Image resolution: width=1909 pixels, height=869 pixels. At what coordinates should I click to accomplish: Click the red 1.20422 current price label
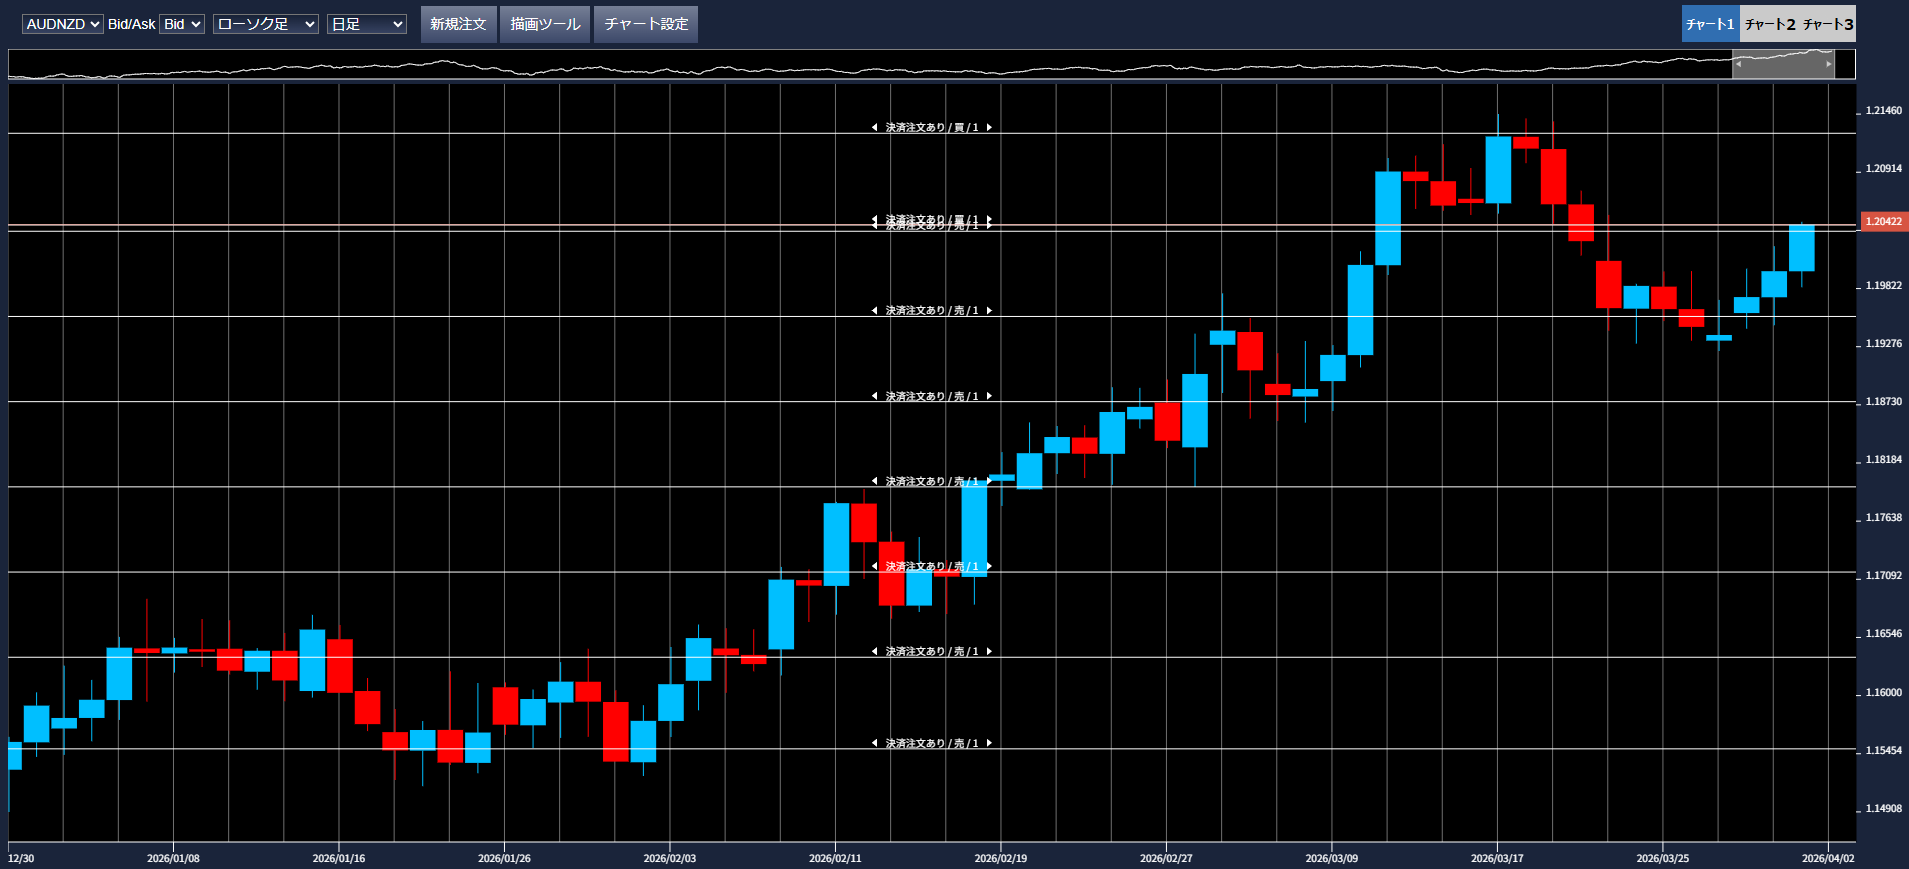tap(1884, 222)
